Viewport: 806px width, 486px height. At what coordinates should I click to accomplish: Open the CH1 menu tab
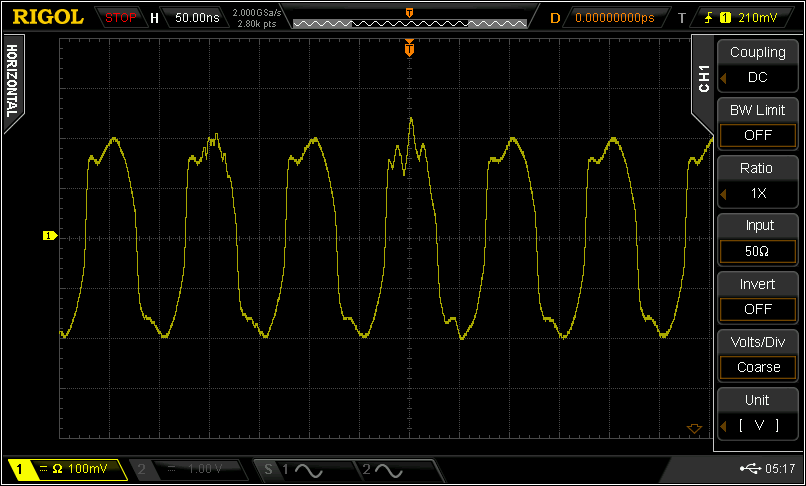[704, 78]
